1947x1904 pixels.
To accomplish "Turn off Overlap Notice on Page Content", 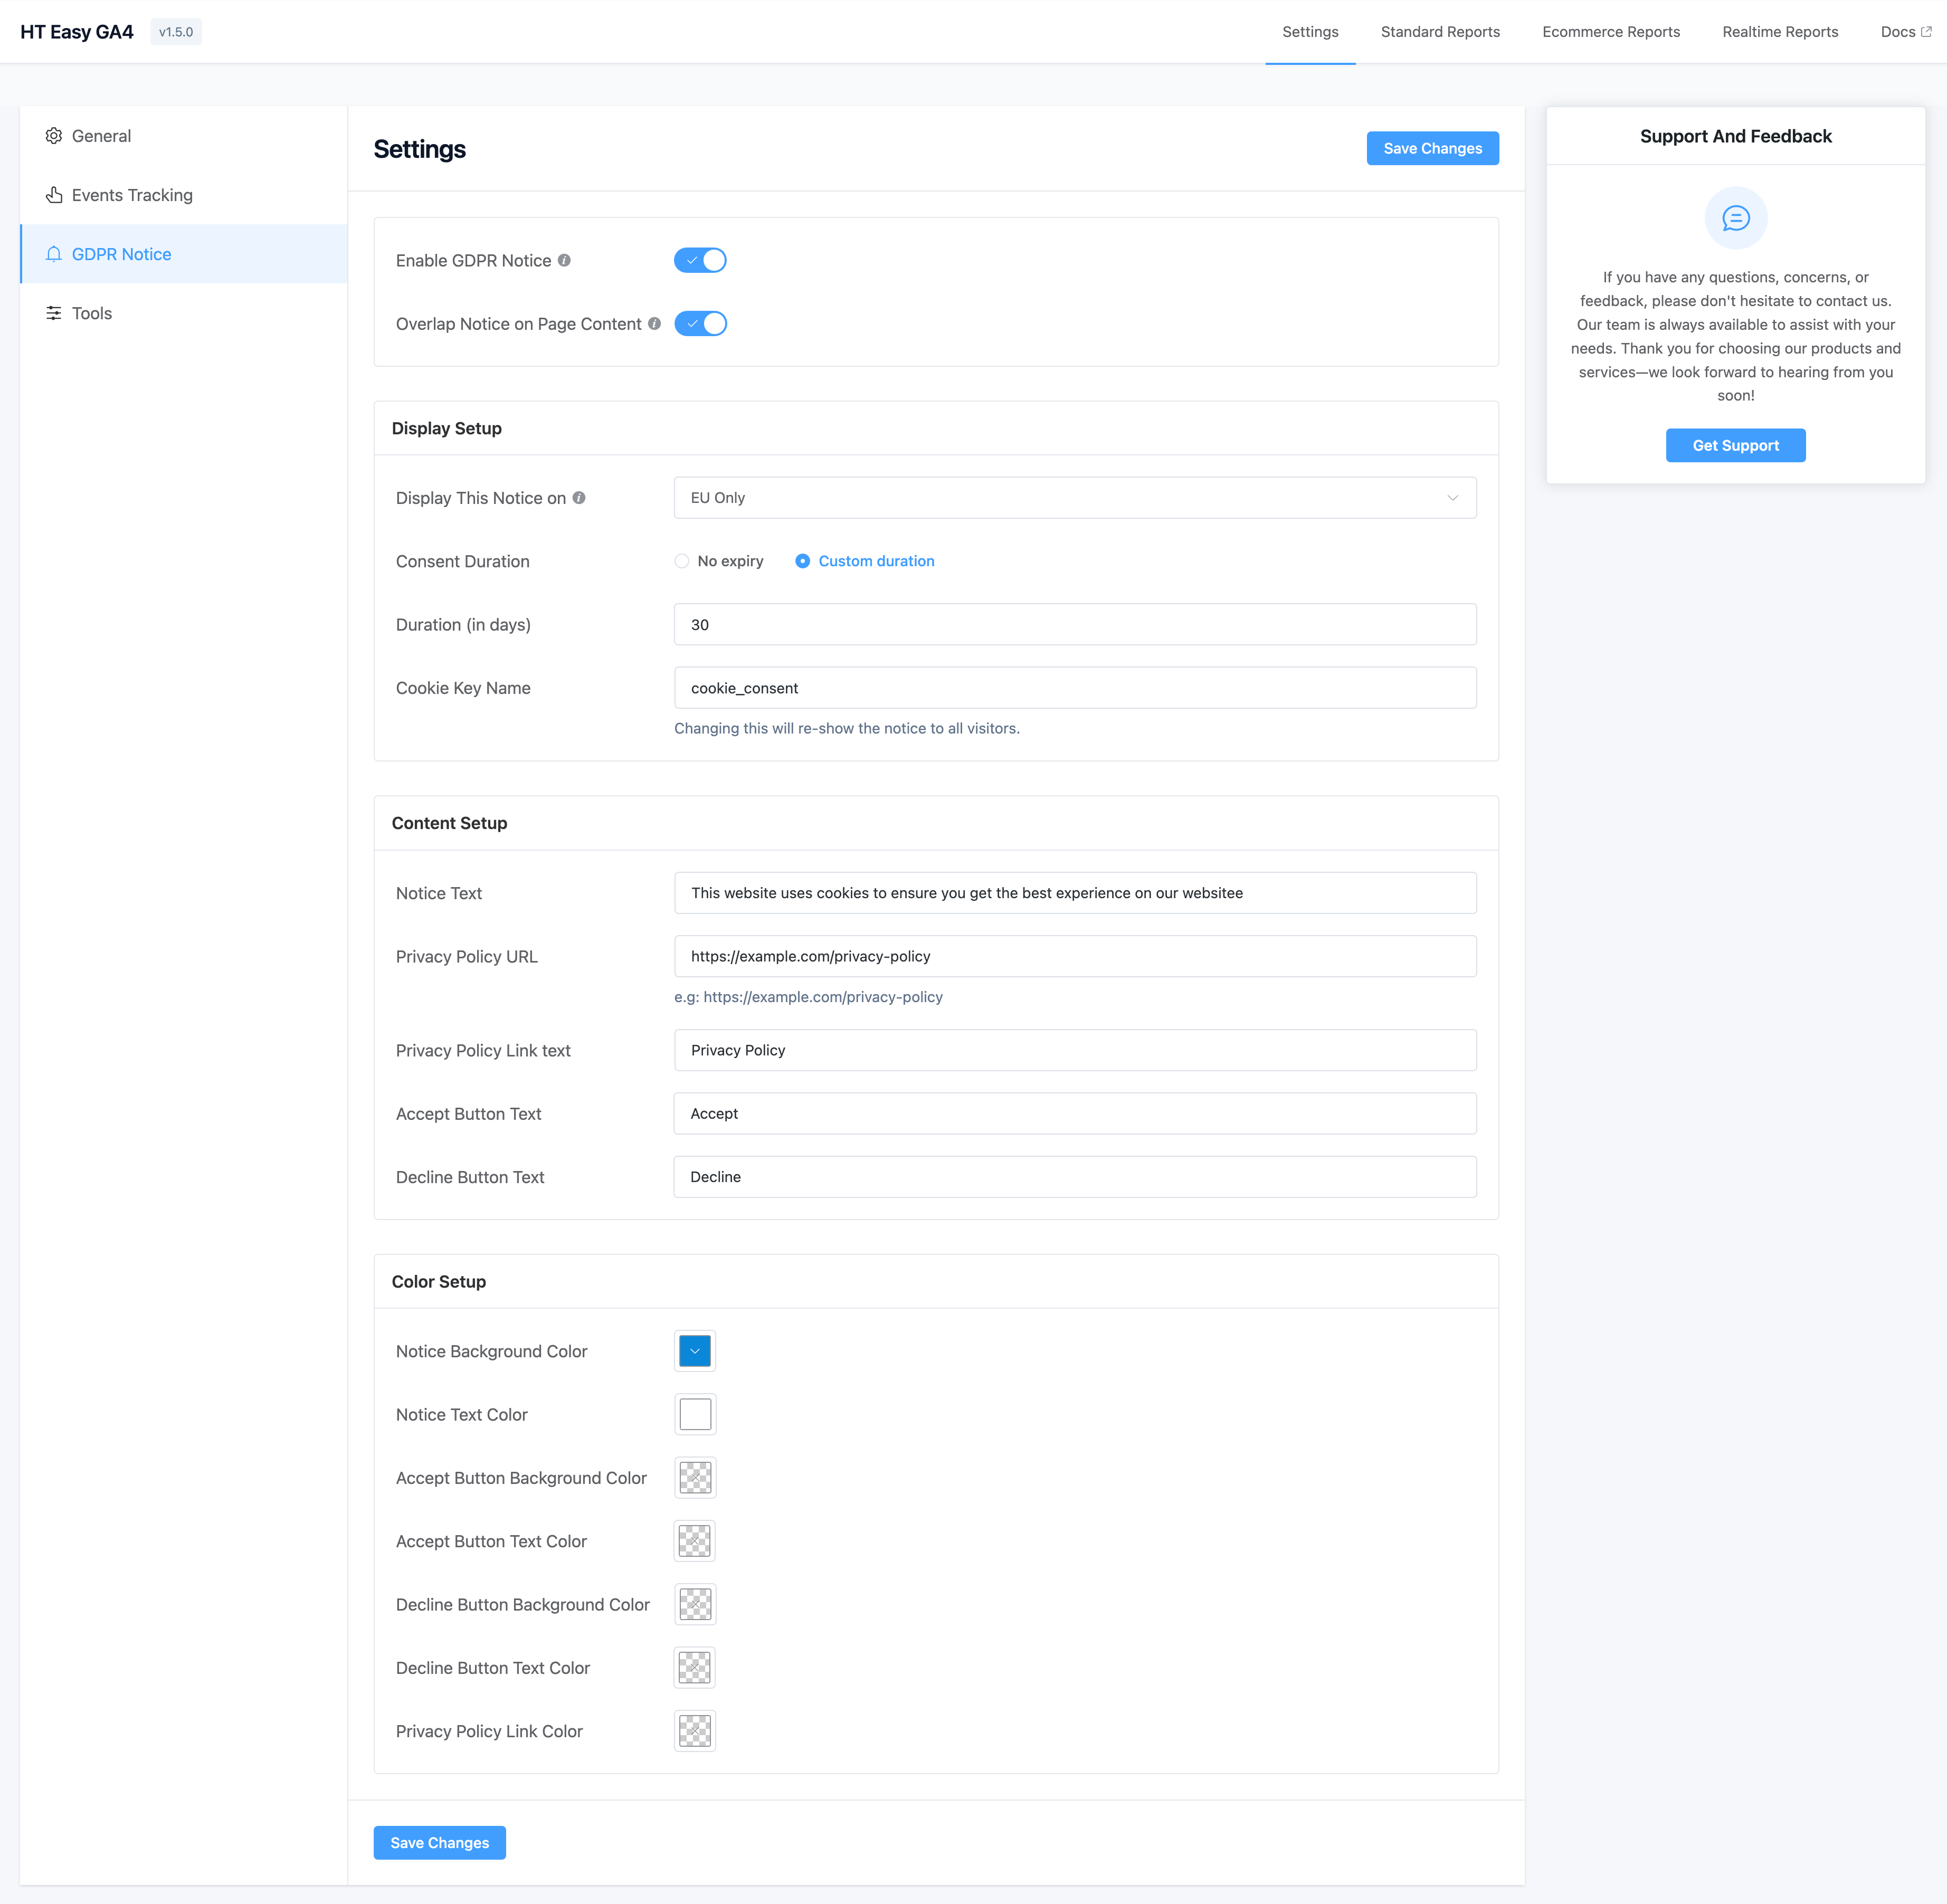I will click(701, 323).
